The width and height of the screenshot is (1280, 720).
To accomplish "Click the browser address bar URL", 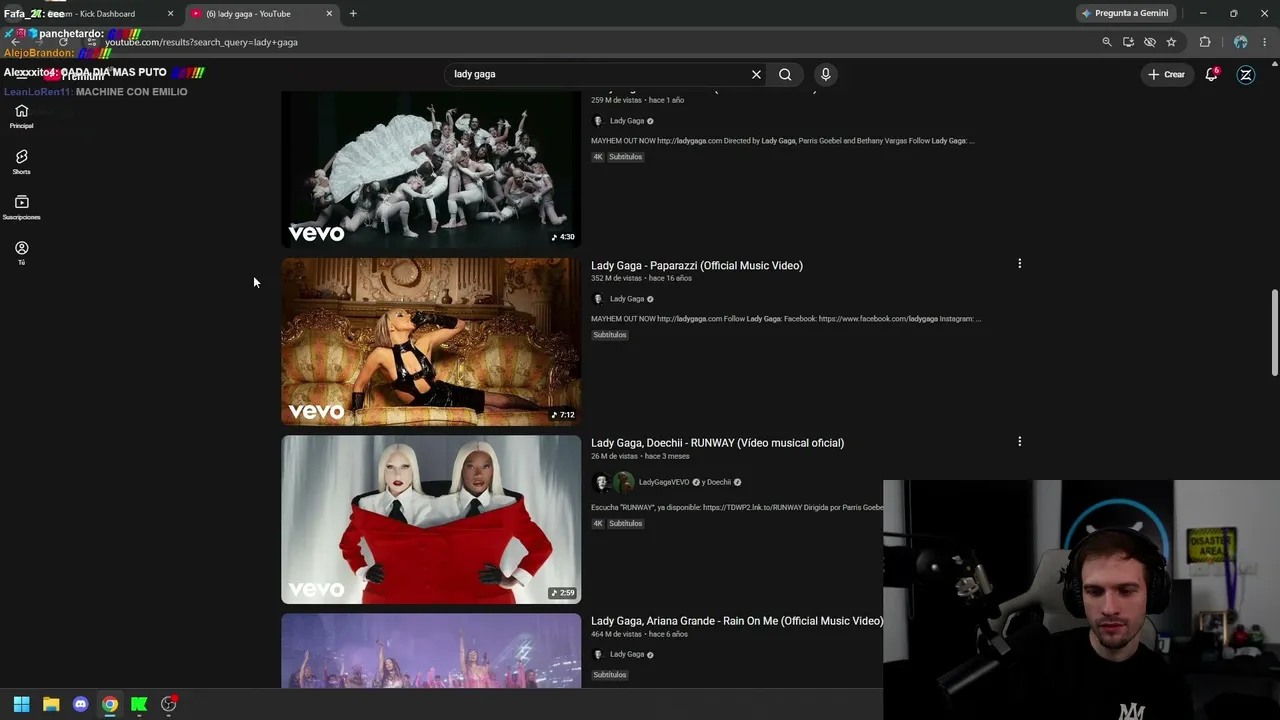I will click(x=201, y=42).
